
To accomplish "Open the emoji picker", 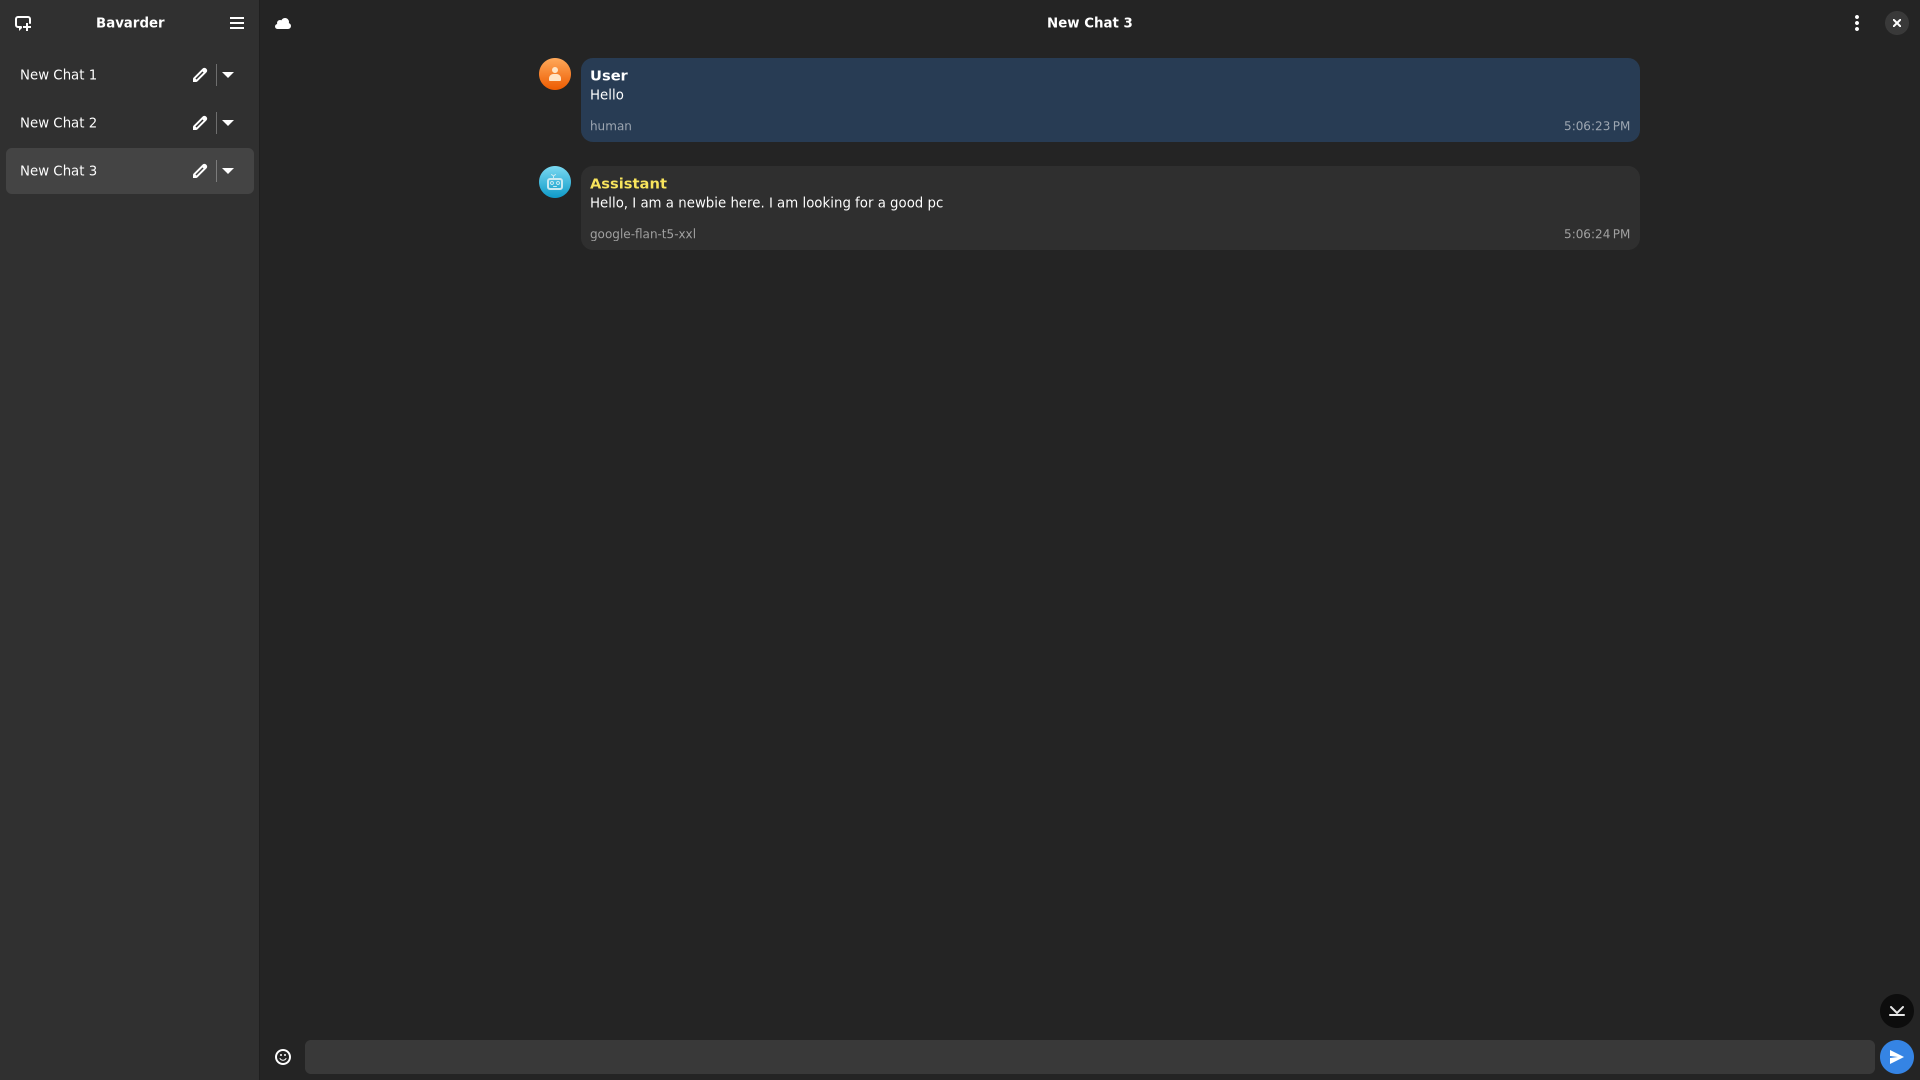I will (x=283, y=1057).
